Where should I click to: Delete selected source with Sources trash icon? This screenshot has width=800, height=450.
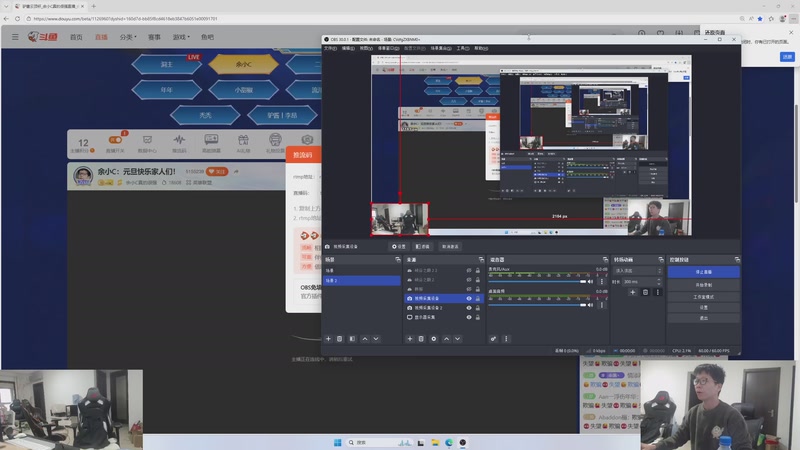421,339
